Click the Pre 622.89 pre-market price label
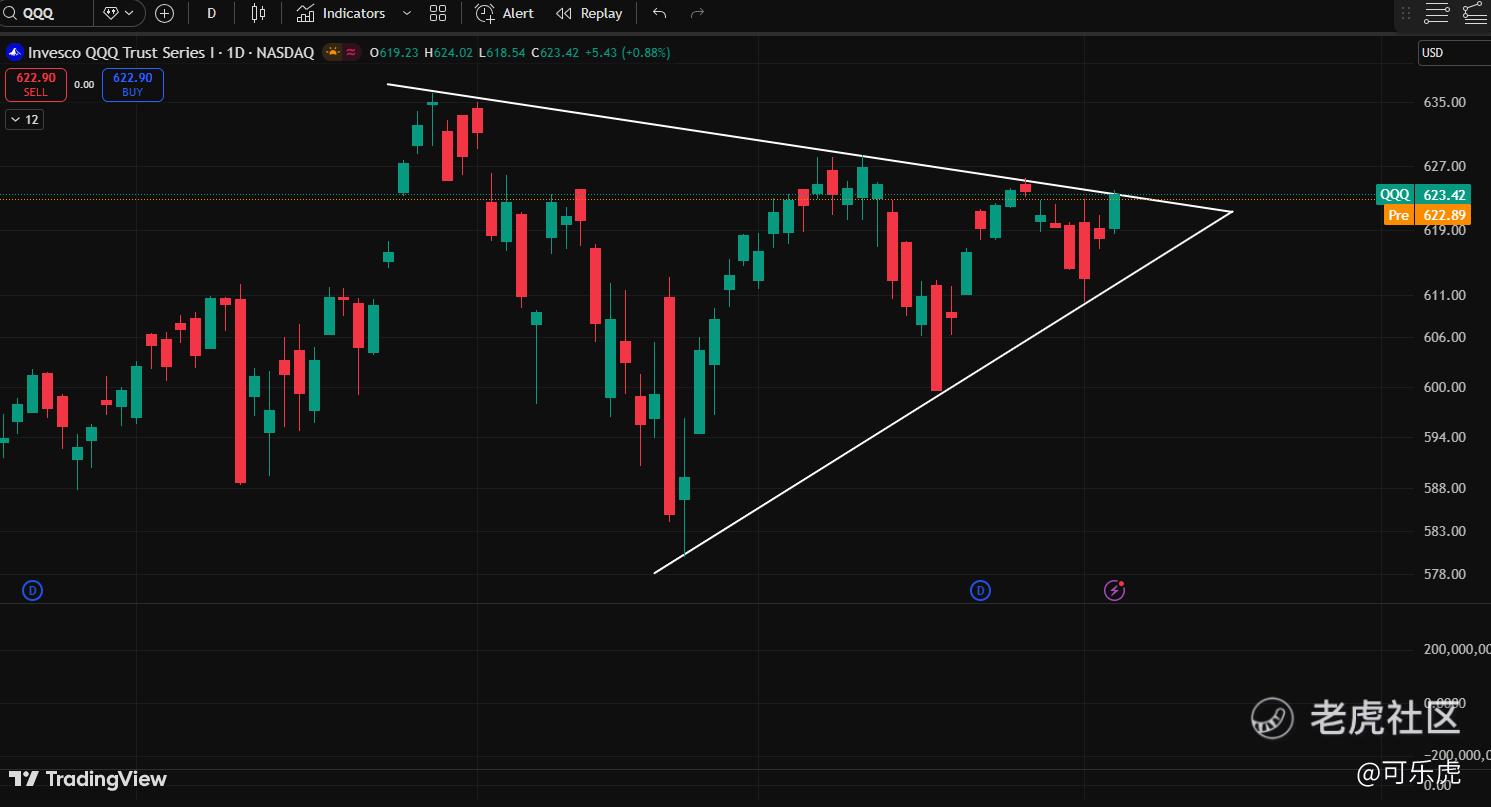This screenshot has width=1491, height=807. tap(1427, 215)
